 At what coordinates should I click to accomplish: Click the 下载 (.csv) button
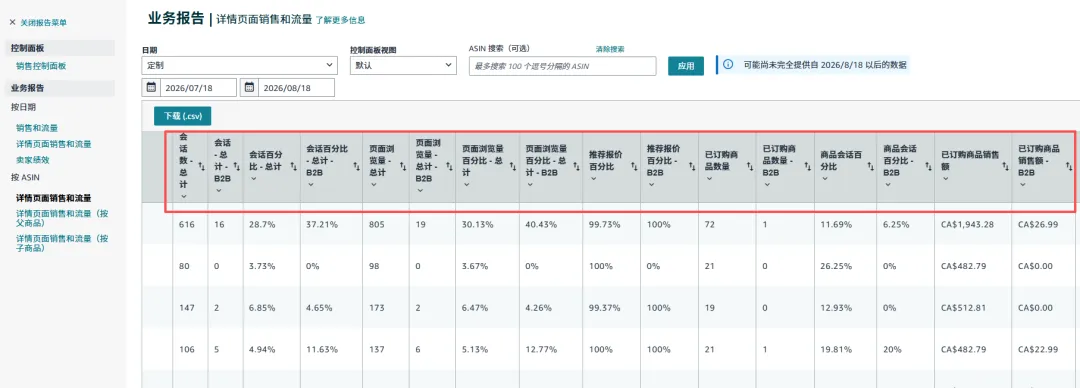click(183, 116)
